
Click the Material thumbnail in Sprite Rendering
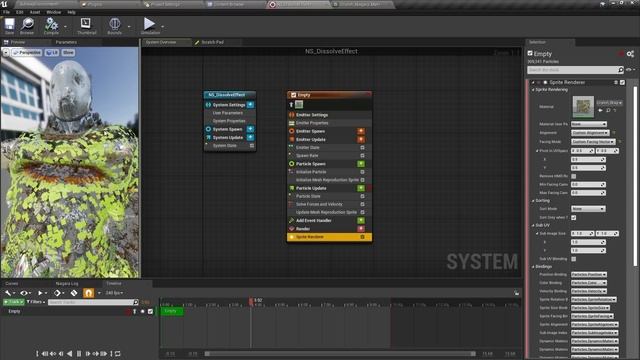click(583, 107)
